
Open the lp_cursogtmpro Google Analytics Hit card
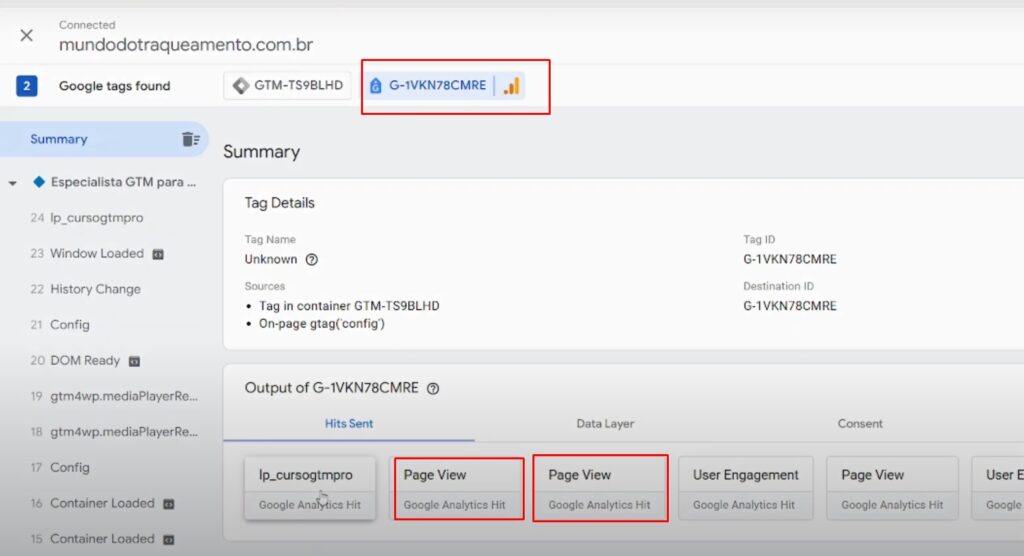tap(310, 488)
